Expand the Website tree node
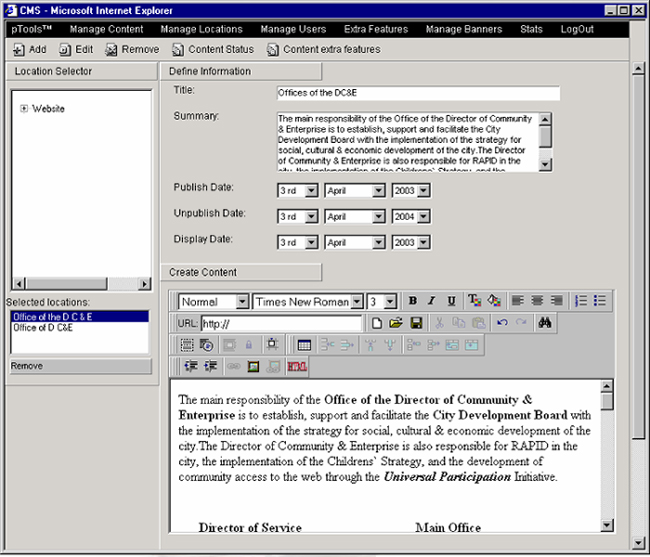The image size is (650, 557). [24, 108]
